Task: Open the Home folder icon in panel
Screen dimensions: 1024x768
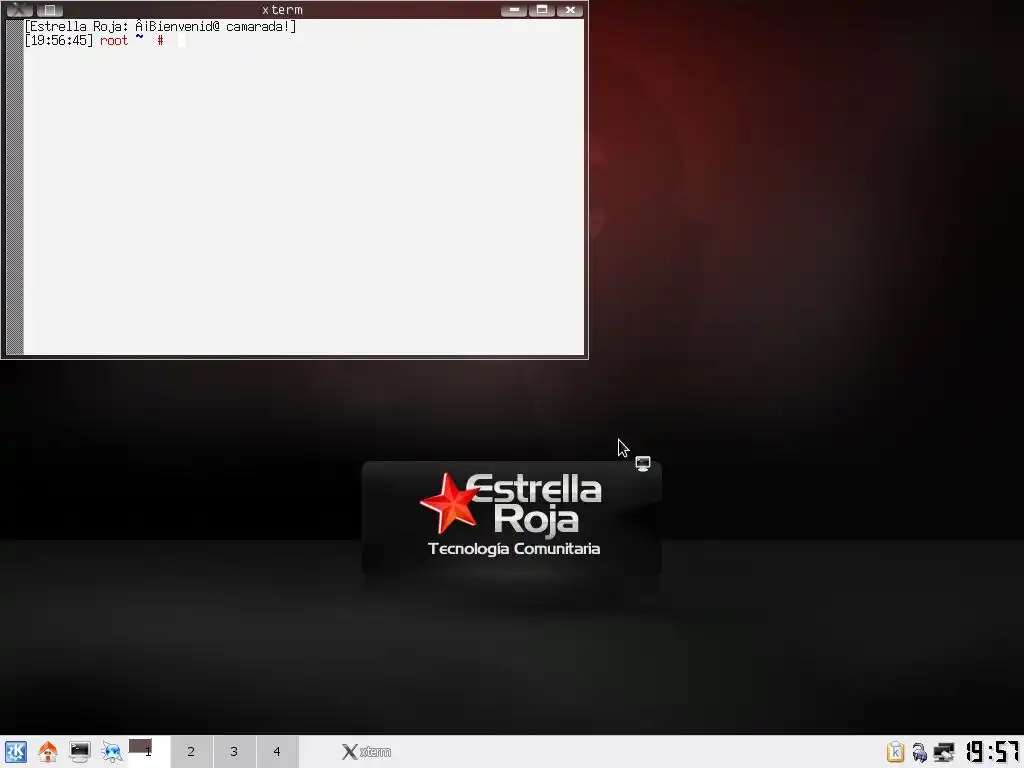Action: (48, 752)
